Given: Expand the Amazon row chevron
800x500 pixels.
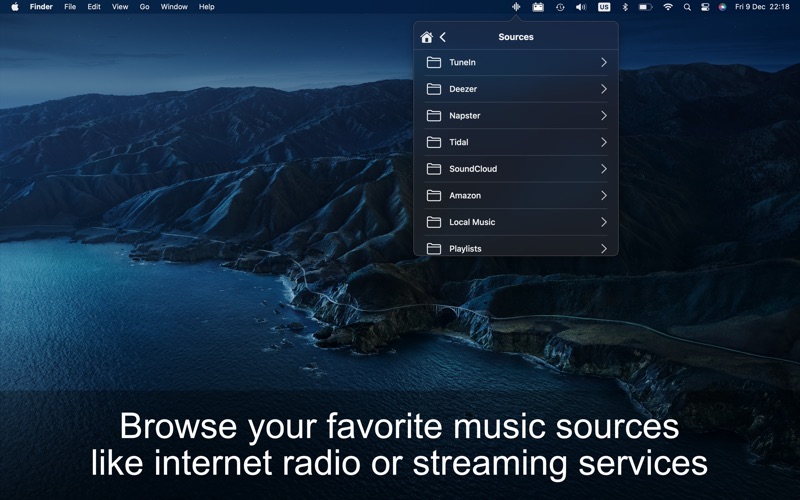Looking at the screenshot, I should click(604, 195).
